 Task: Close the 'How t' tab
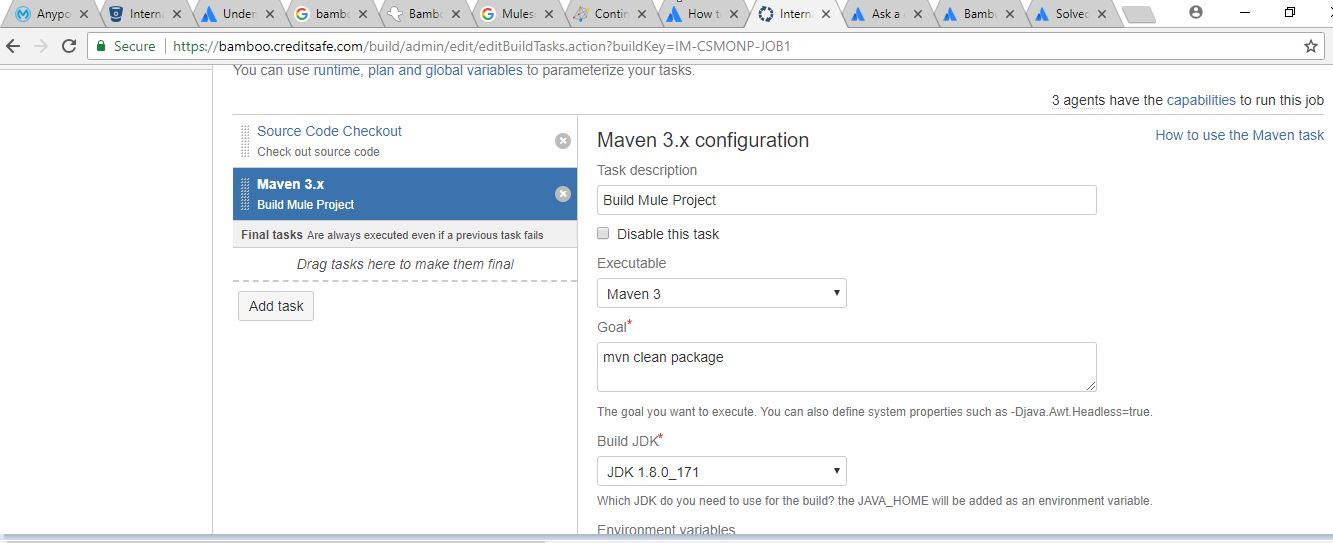(x=735, y=14)
